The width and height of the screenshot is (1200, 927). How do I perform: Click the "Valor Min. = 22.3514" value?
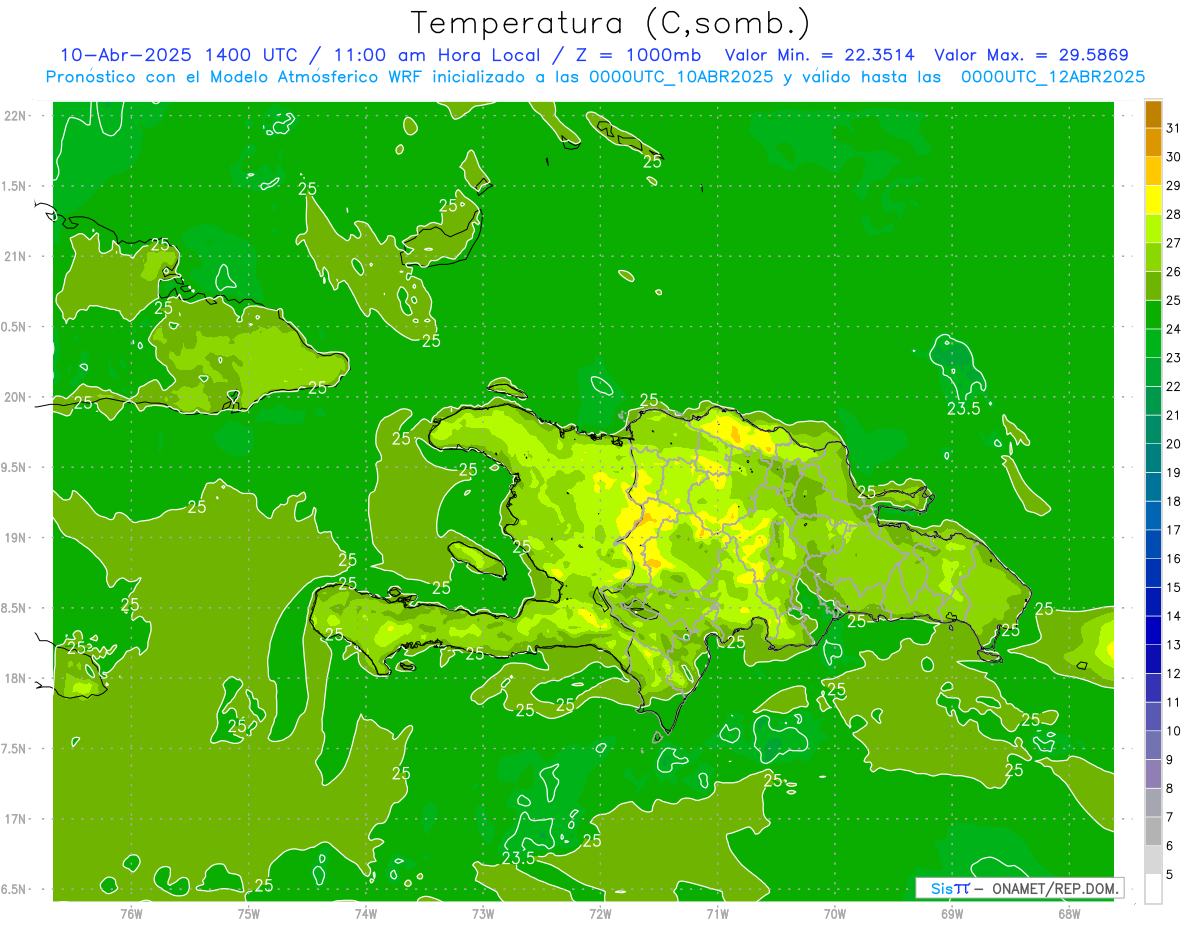tap(819, 55)
